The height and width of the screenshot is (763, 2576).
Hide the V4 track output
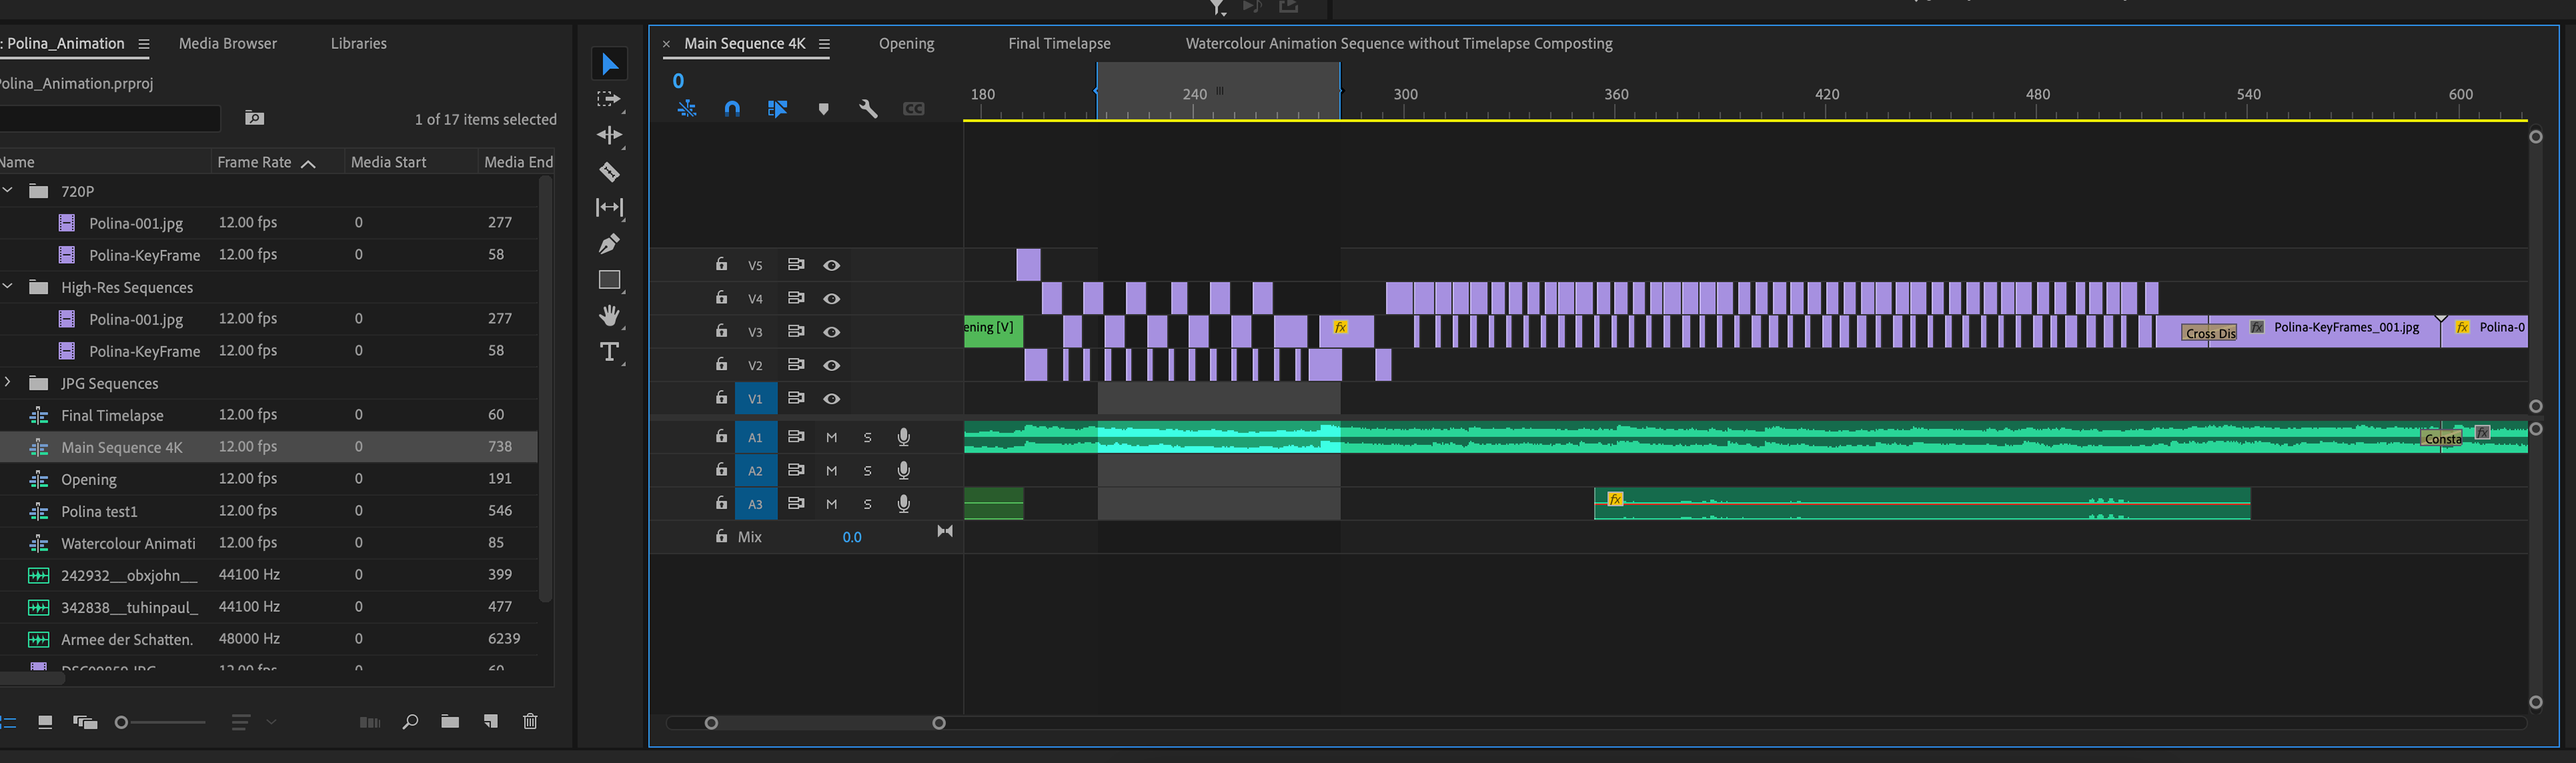(x=831, y=298)
